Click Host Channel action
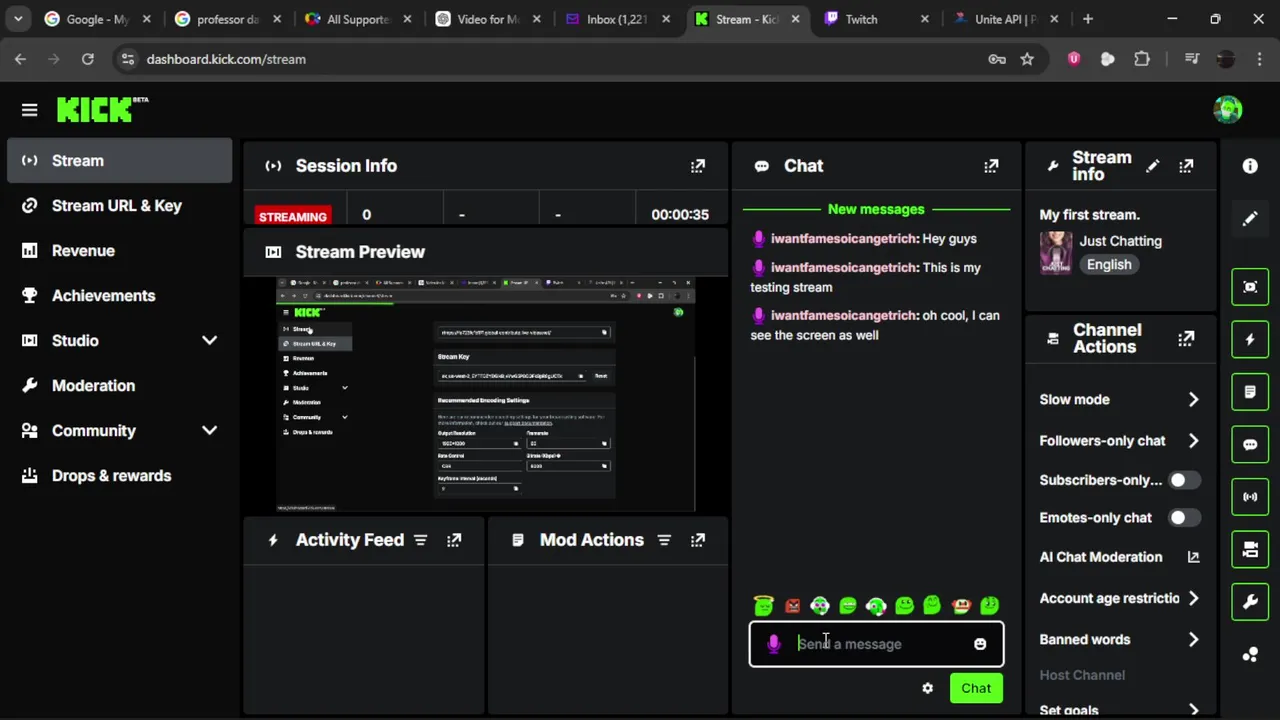1280x720 pixels. click(x=1082, y=675)
